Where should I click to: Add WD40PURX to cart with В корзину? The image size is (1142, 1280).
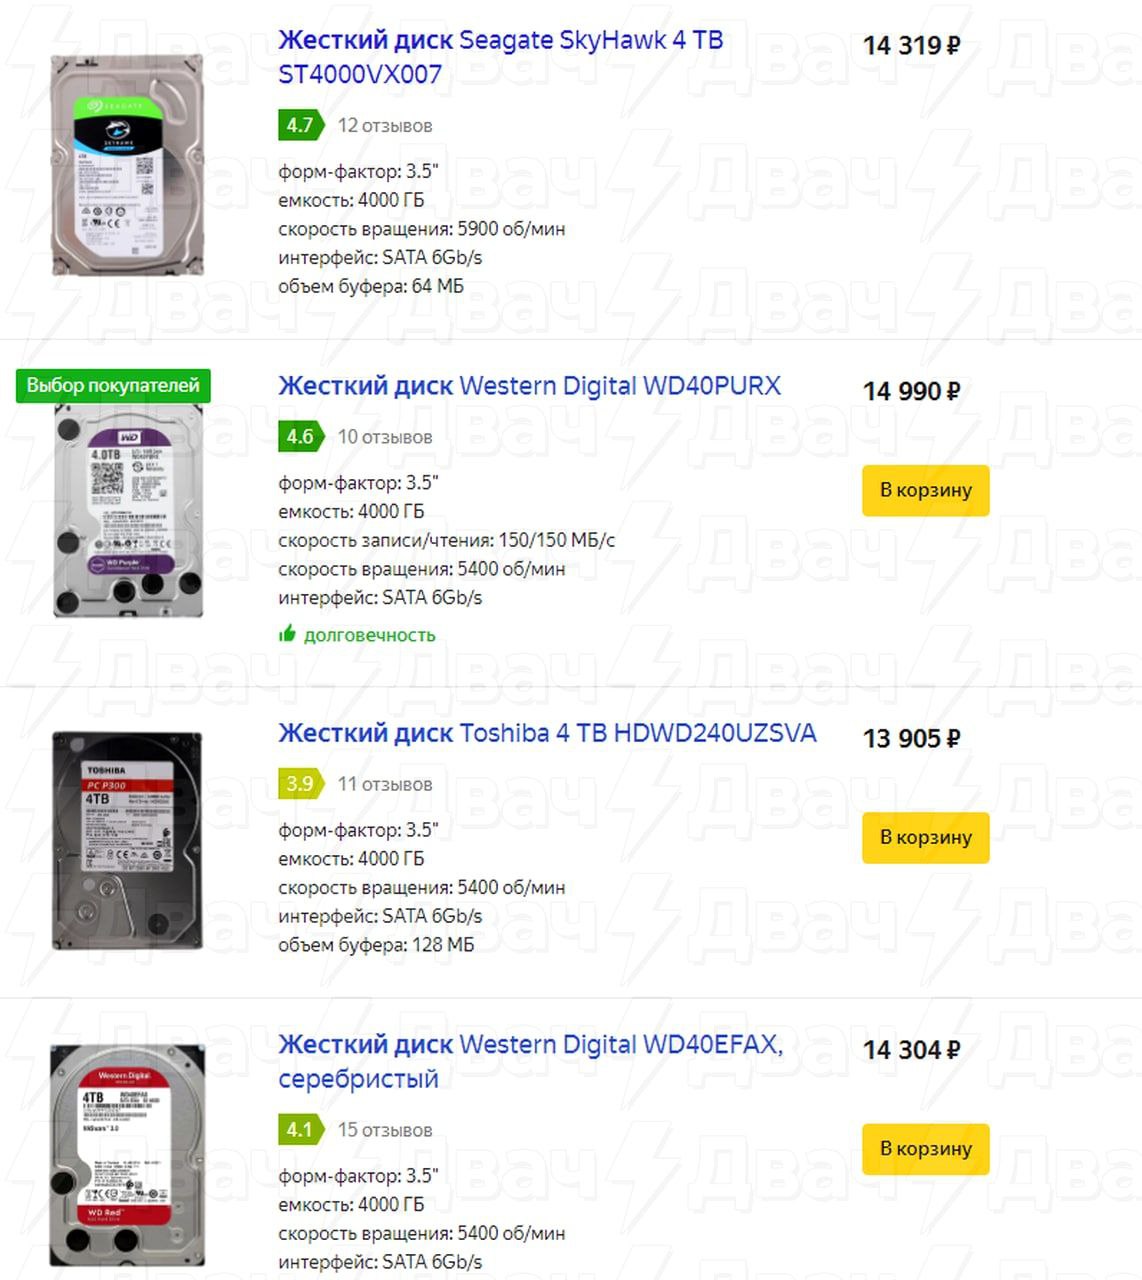click(x=926, y=490)
